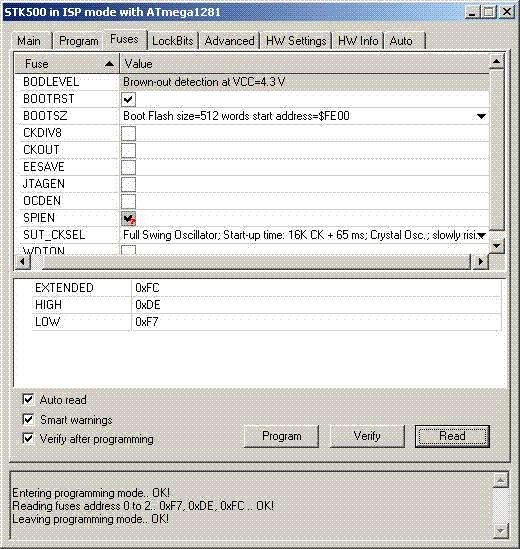Close the STK500 dialog window
The height and width of the screenshot is (549, 520).
pyautogui.click(x=507, y=12)
